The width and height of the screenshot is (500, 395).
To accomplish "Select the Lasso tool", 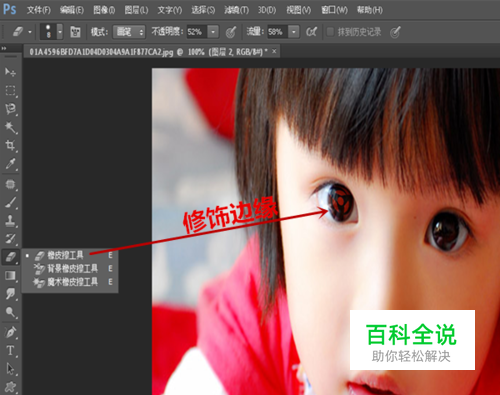I will (x=10, y=109).
